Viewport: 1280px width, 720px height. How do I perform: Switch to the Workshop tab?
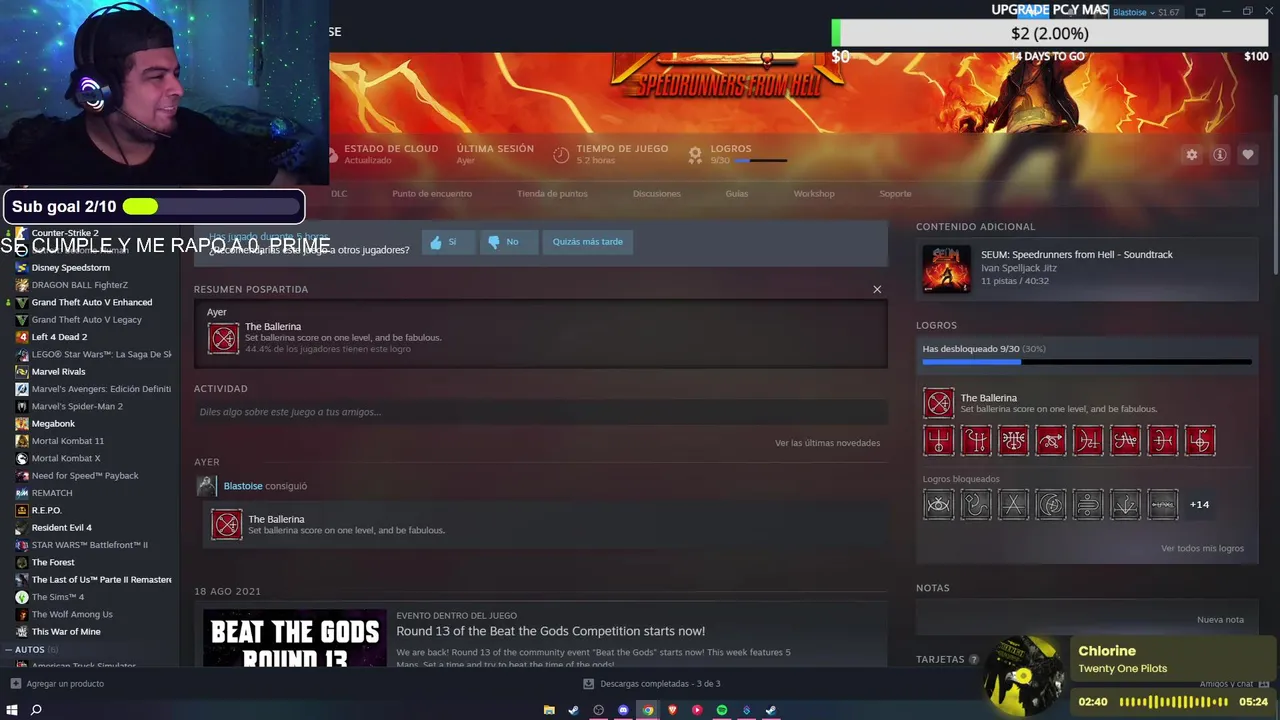pos(814,194)
